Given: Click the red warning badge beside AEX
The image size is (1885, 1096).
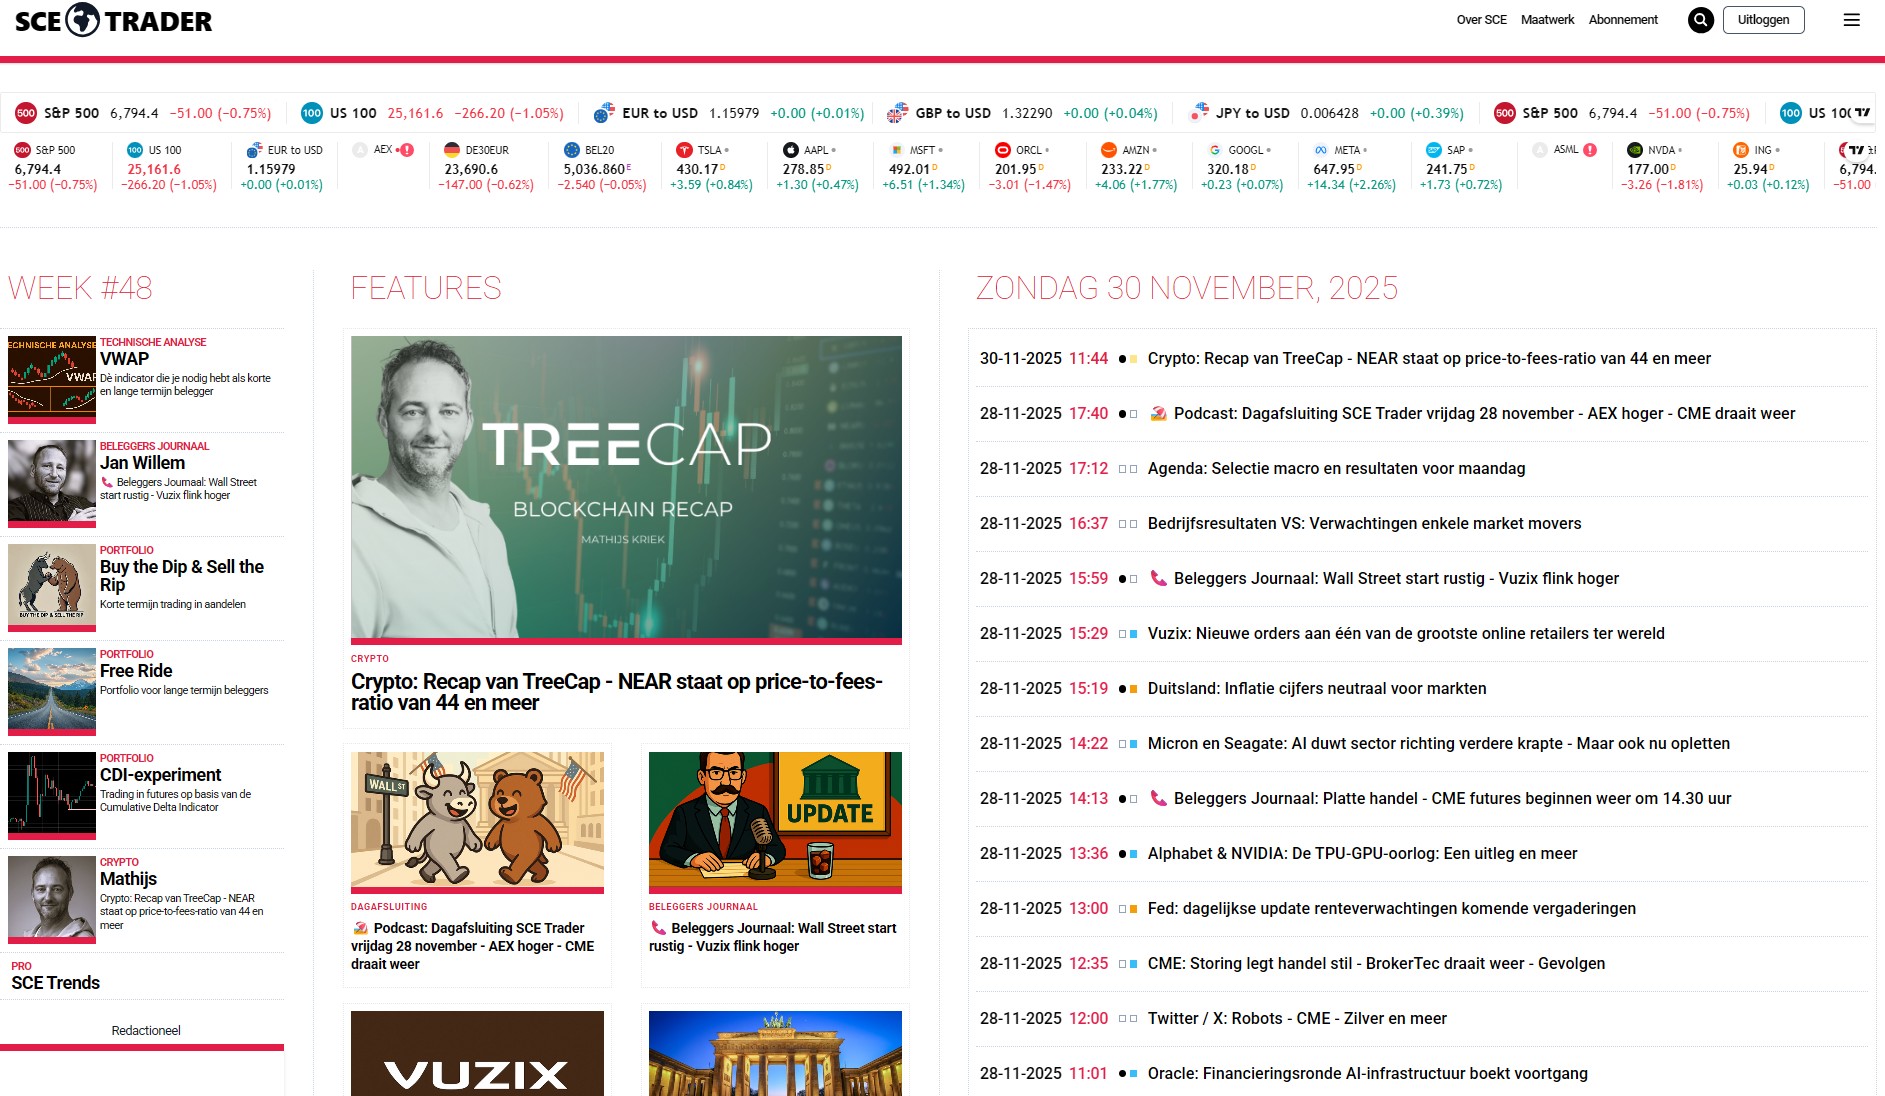Looking at the screenshot, I should 407,150.
